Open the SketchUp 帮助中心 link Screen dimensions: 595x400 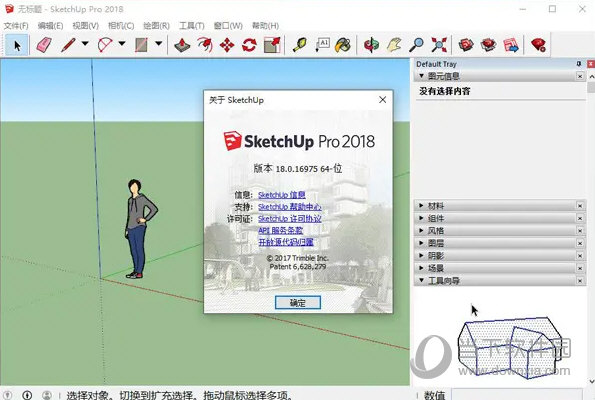pos(290,207)
